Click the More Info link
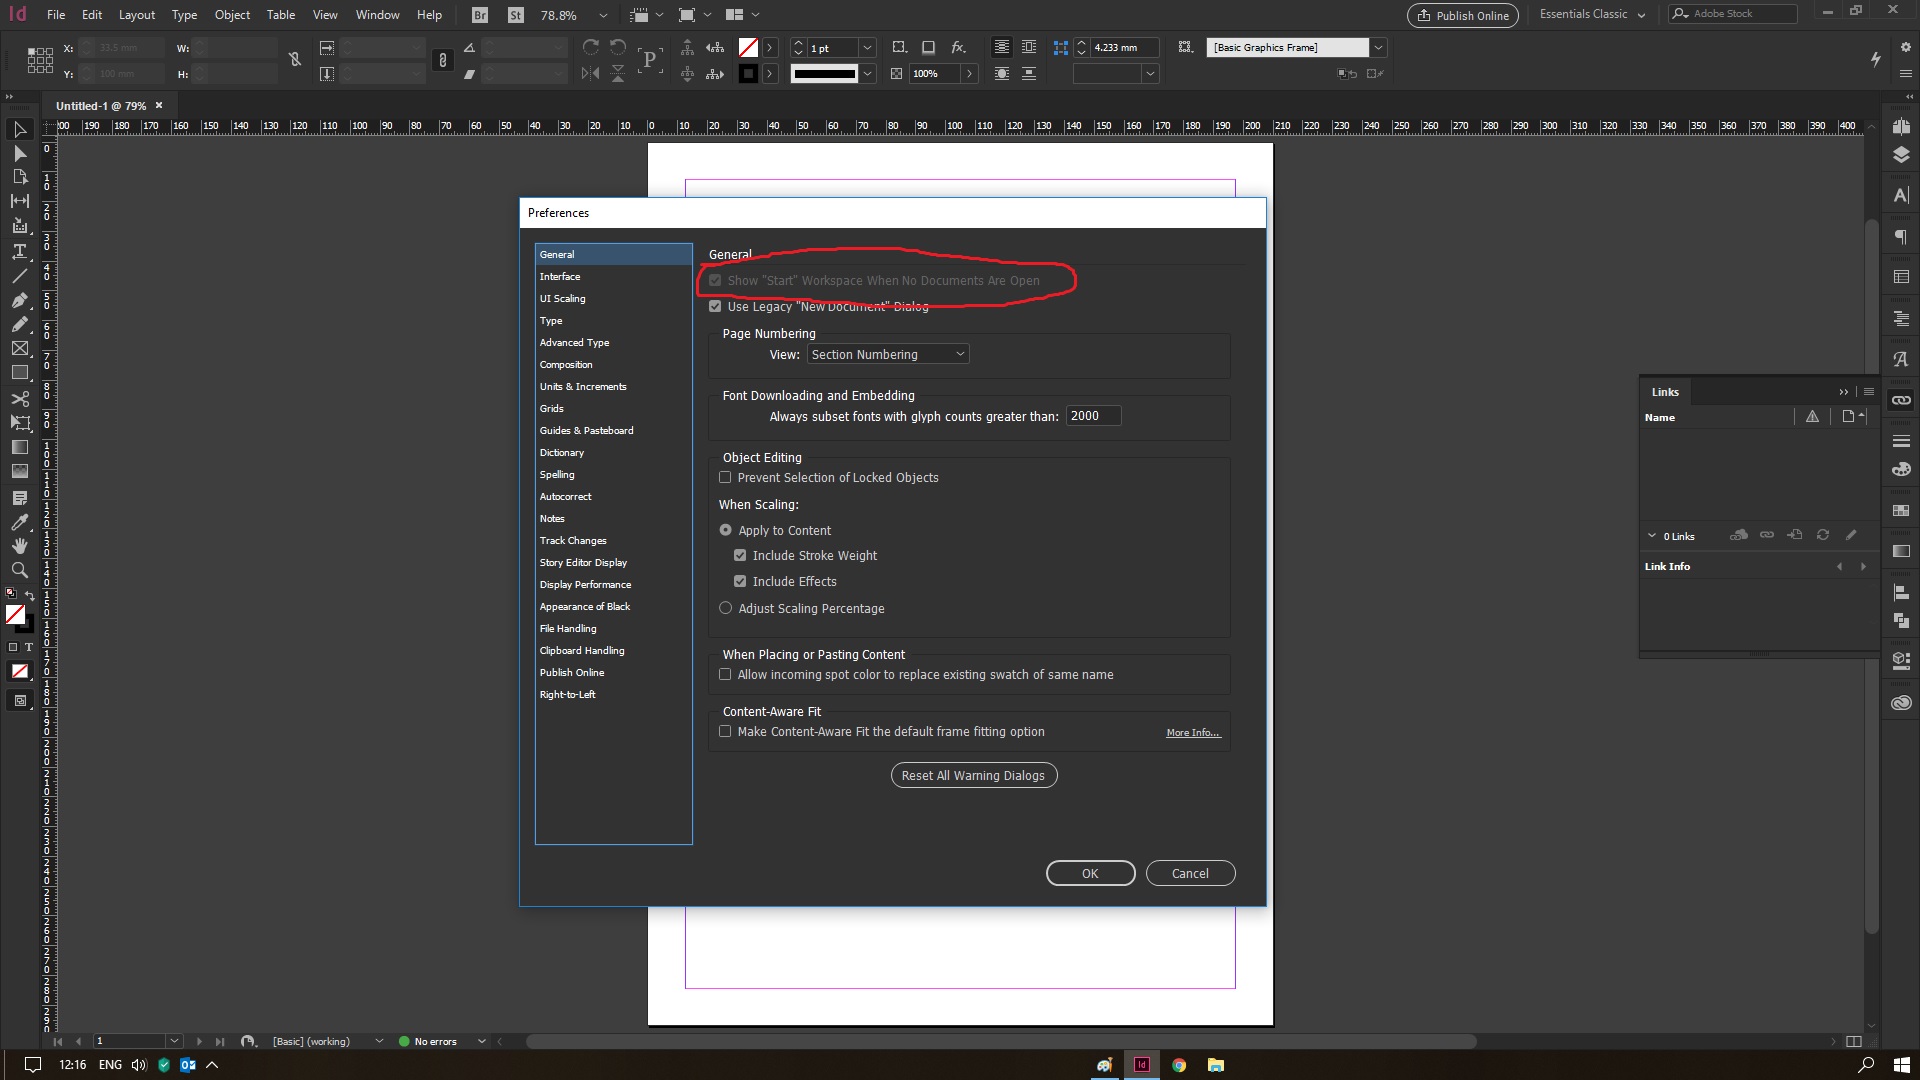The height and width of the screenshot is (1080, 1920). point(1192,733)
